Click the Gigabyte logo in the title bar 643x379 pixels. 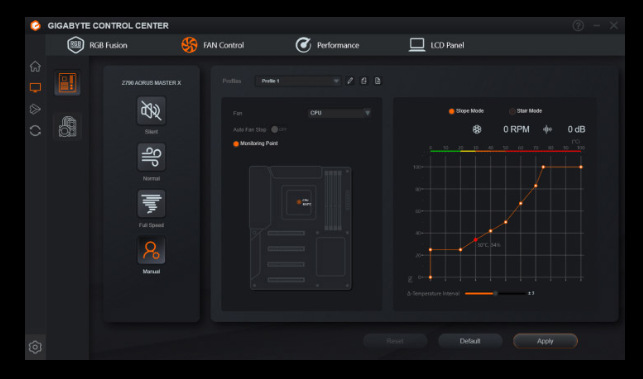pyautogui.click(x=36, y=25)
